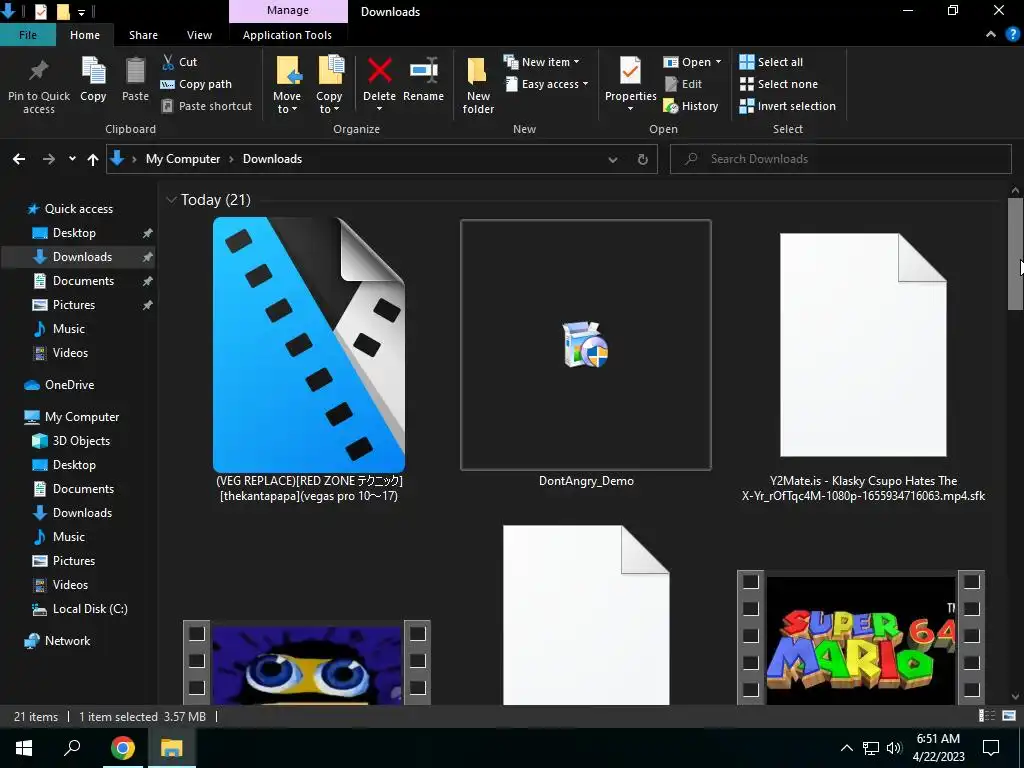
Task: Click the Copy ribbon icon
Action: point(93,71)
